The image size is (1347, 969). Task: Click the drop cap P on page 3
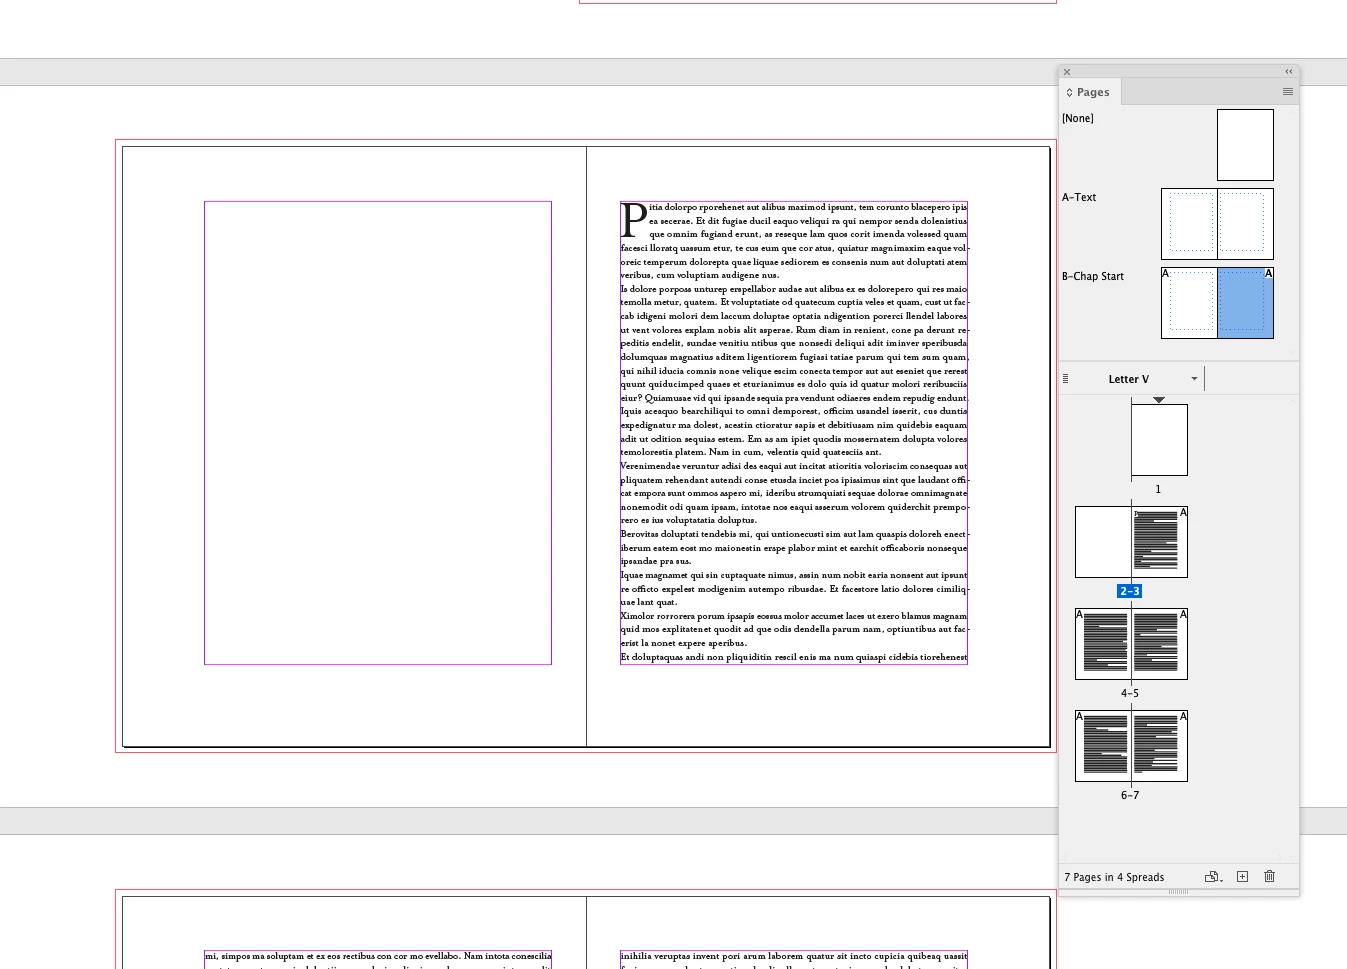pyautogui.click(x=634, y=219)
